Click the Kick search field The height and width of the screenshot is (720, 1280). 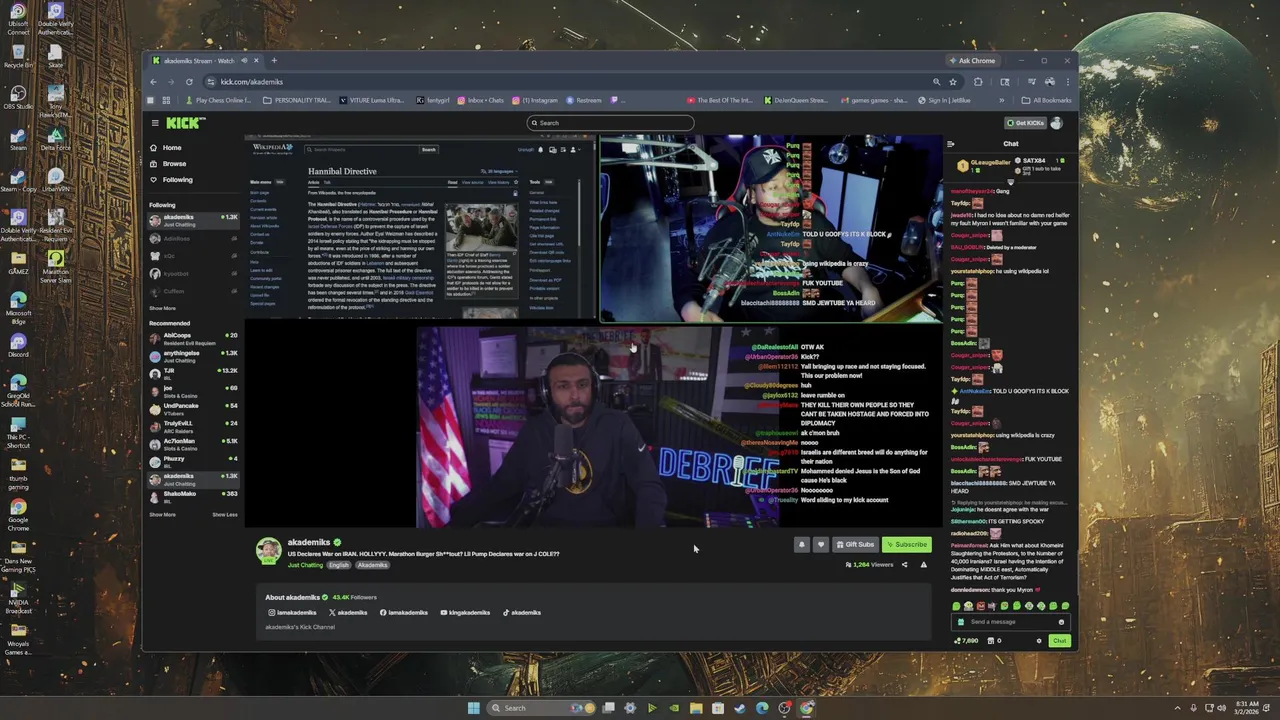click(x=610, y=123)
